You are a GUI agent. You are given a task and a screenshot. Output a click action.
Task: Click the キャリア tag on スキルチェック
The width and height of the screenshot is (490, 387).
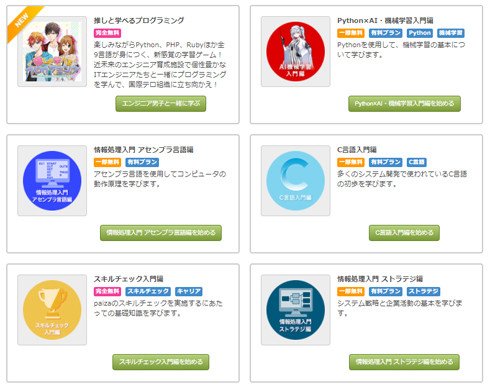pos(189,291)
